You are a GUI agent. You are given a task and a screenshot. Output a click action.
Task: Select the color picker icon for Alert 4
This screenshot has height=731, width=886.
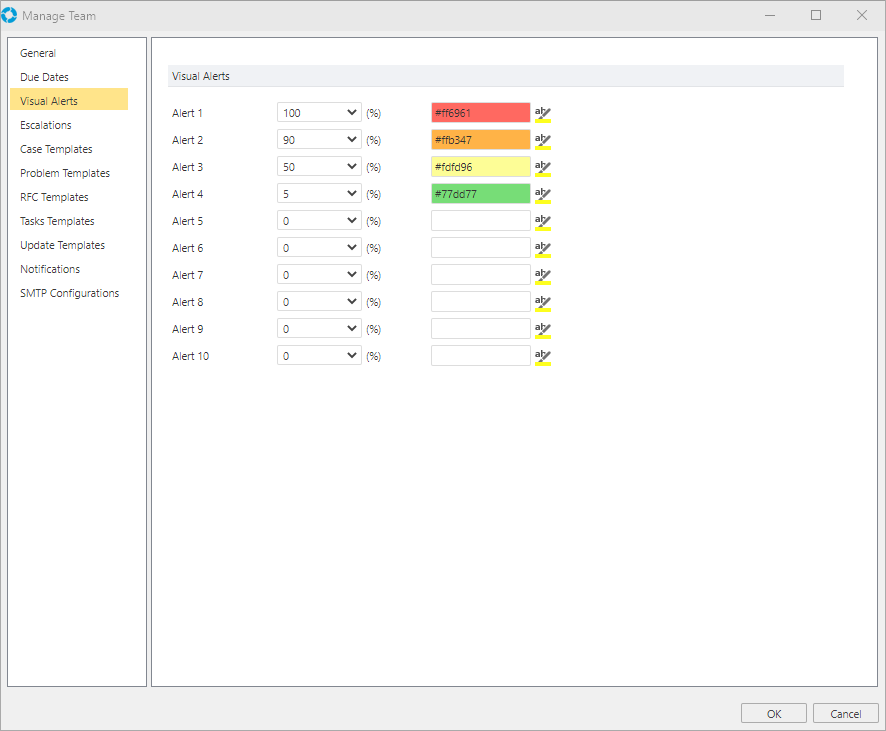[543, 194]
